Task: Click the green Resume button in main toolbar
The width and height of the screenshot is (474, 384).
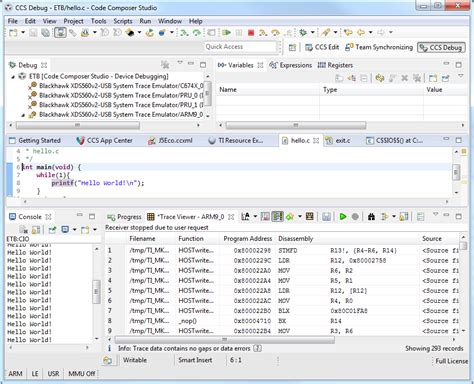Action: click(x=227, y=33)
